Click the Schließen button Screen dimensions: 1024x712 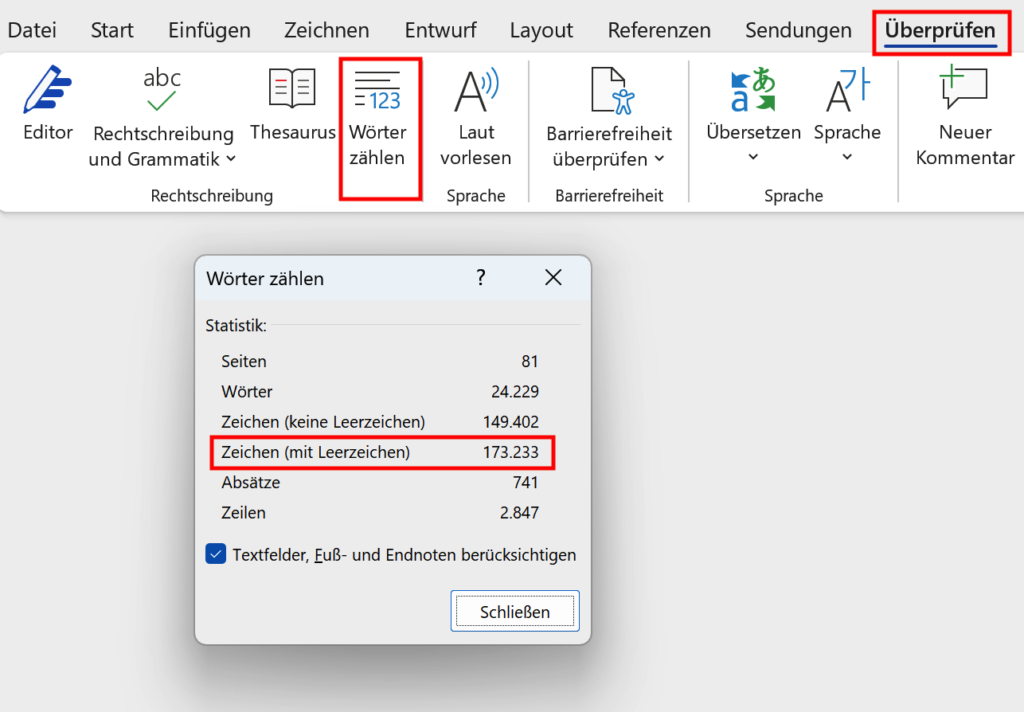[514, 611]
